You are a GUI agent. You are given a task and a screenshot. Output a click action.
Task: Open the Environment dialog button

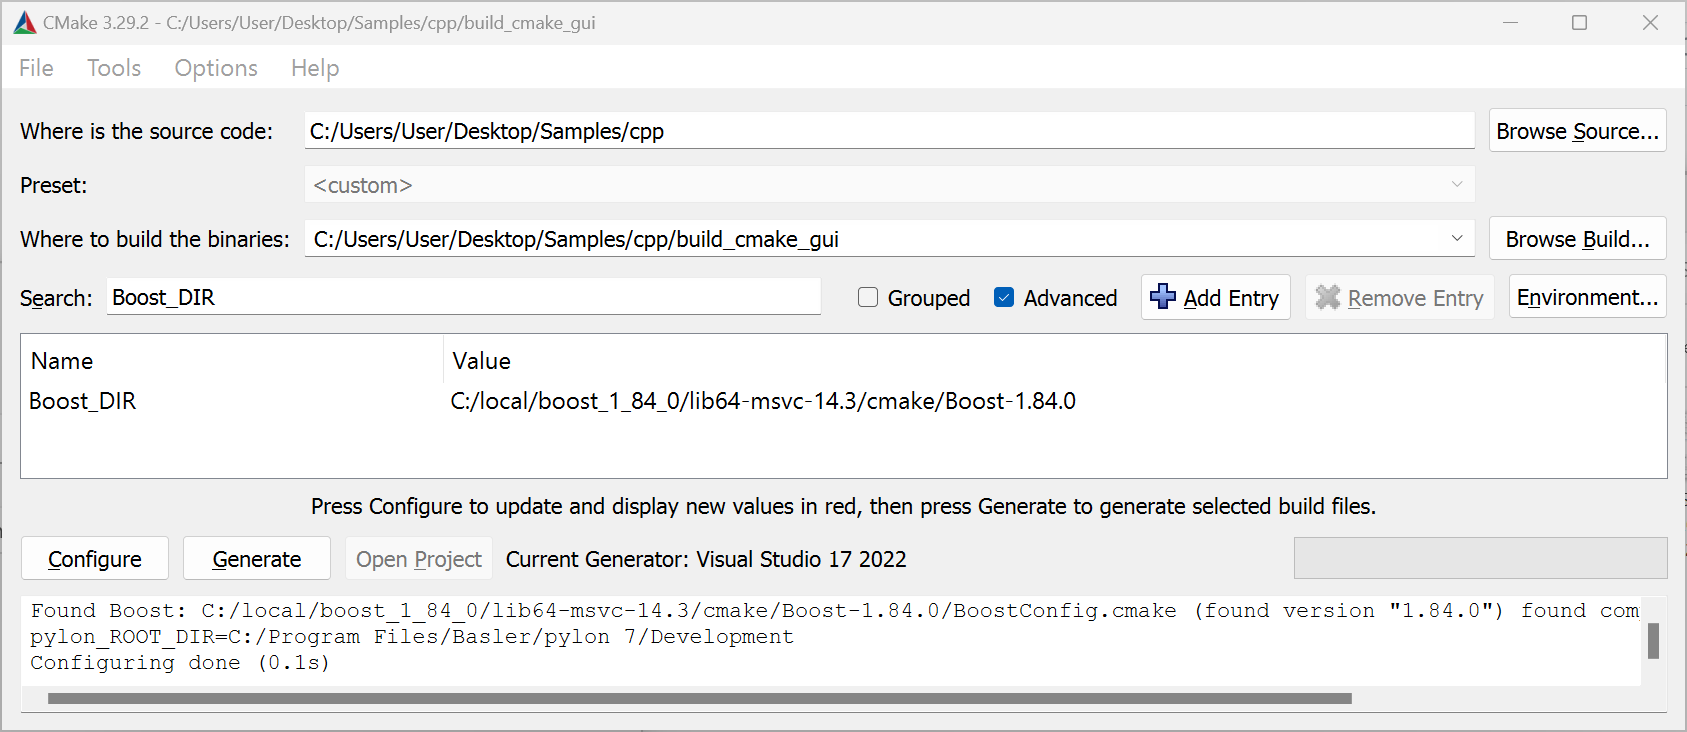pyautogui.click(x=1586, y=298)
